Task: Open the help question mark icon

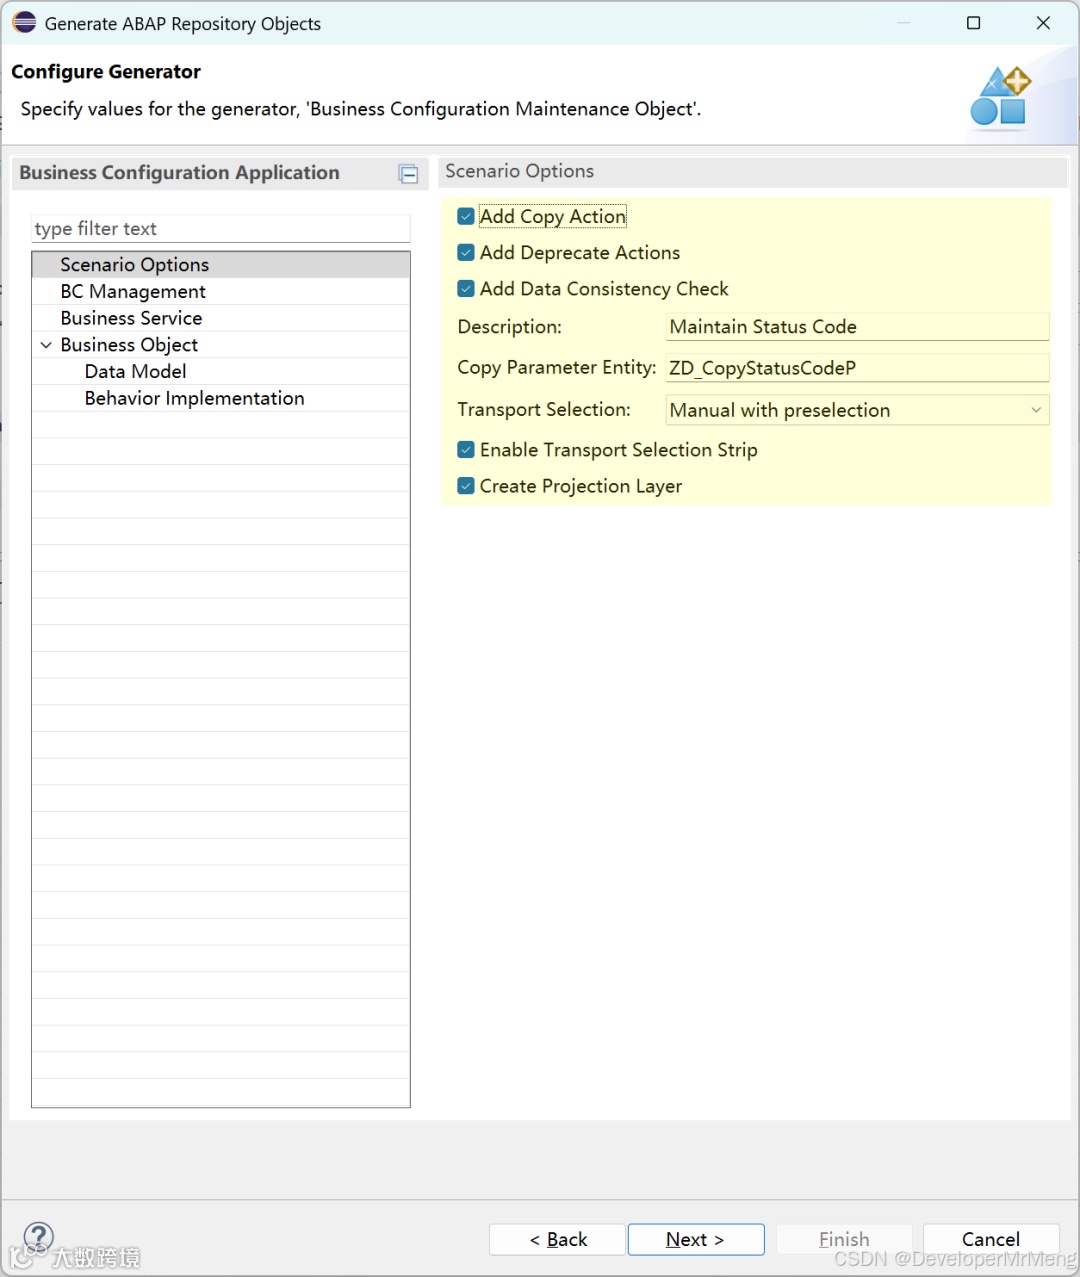Action: click(38, 1238)
